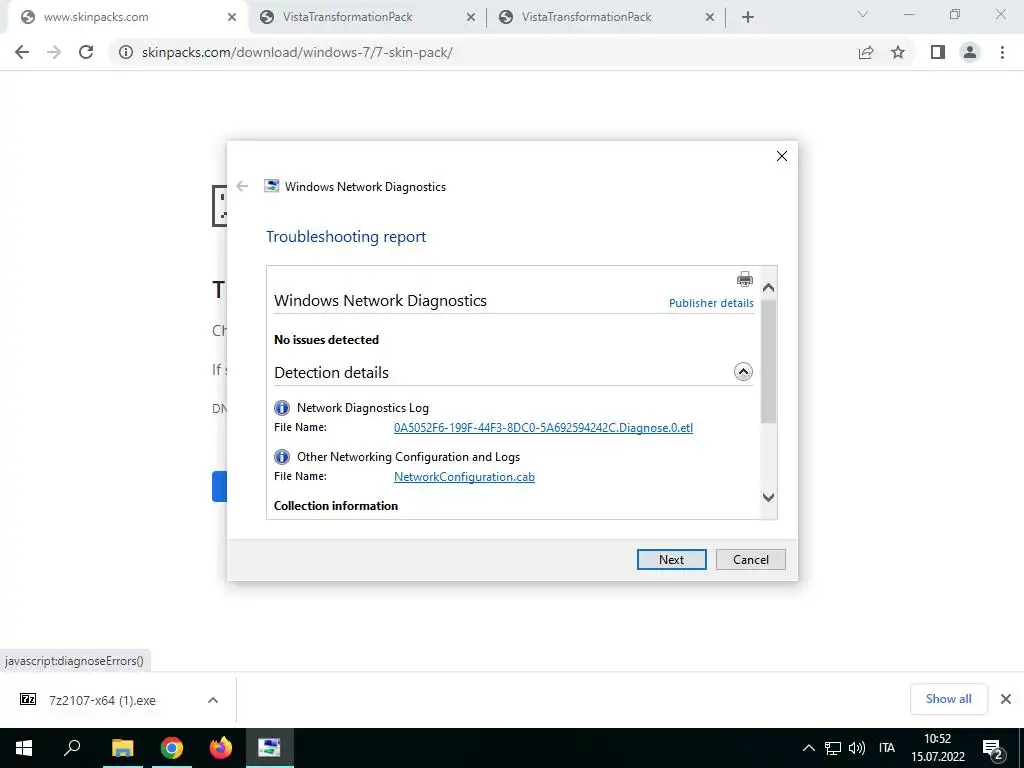Open Publisher details link

pos(711,303)
